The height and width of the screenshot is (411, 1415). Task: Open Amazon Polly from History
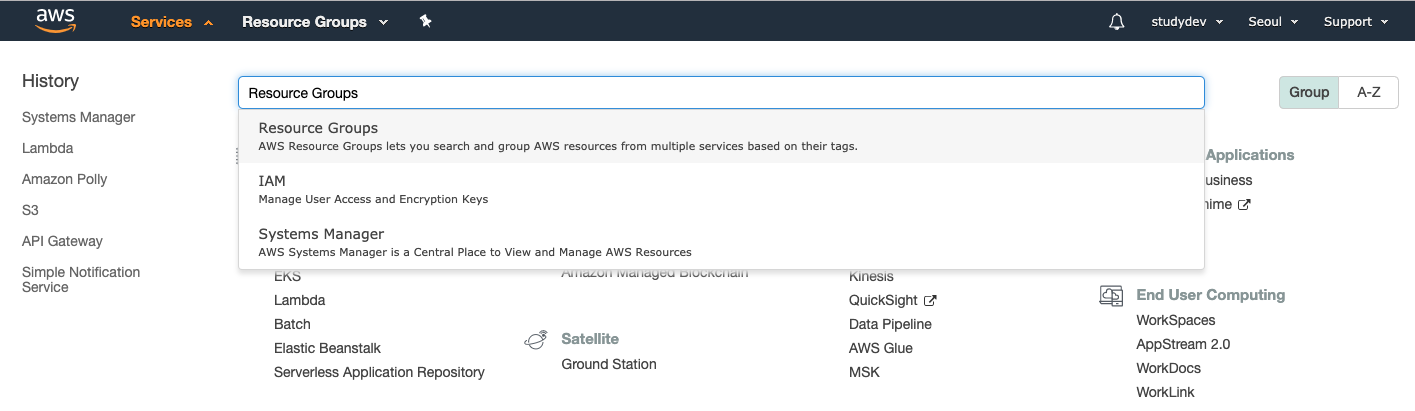(65, 179)
